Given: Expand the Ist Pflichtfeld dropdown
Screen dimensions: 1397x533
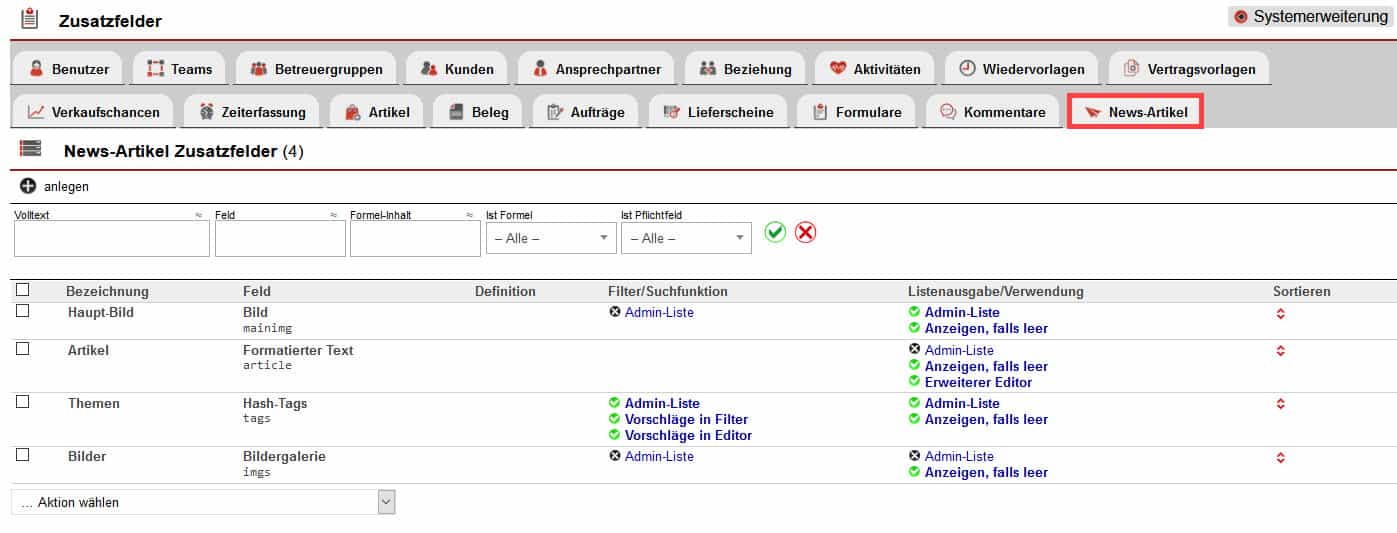Looking at the screenshot, I should pos(686,238).
